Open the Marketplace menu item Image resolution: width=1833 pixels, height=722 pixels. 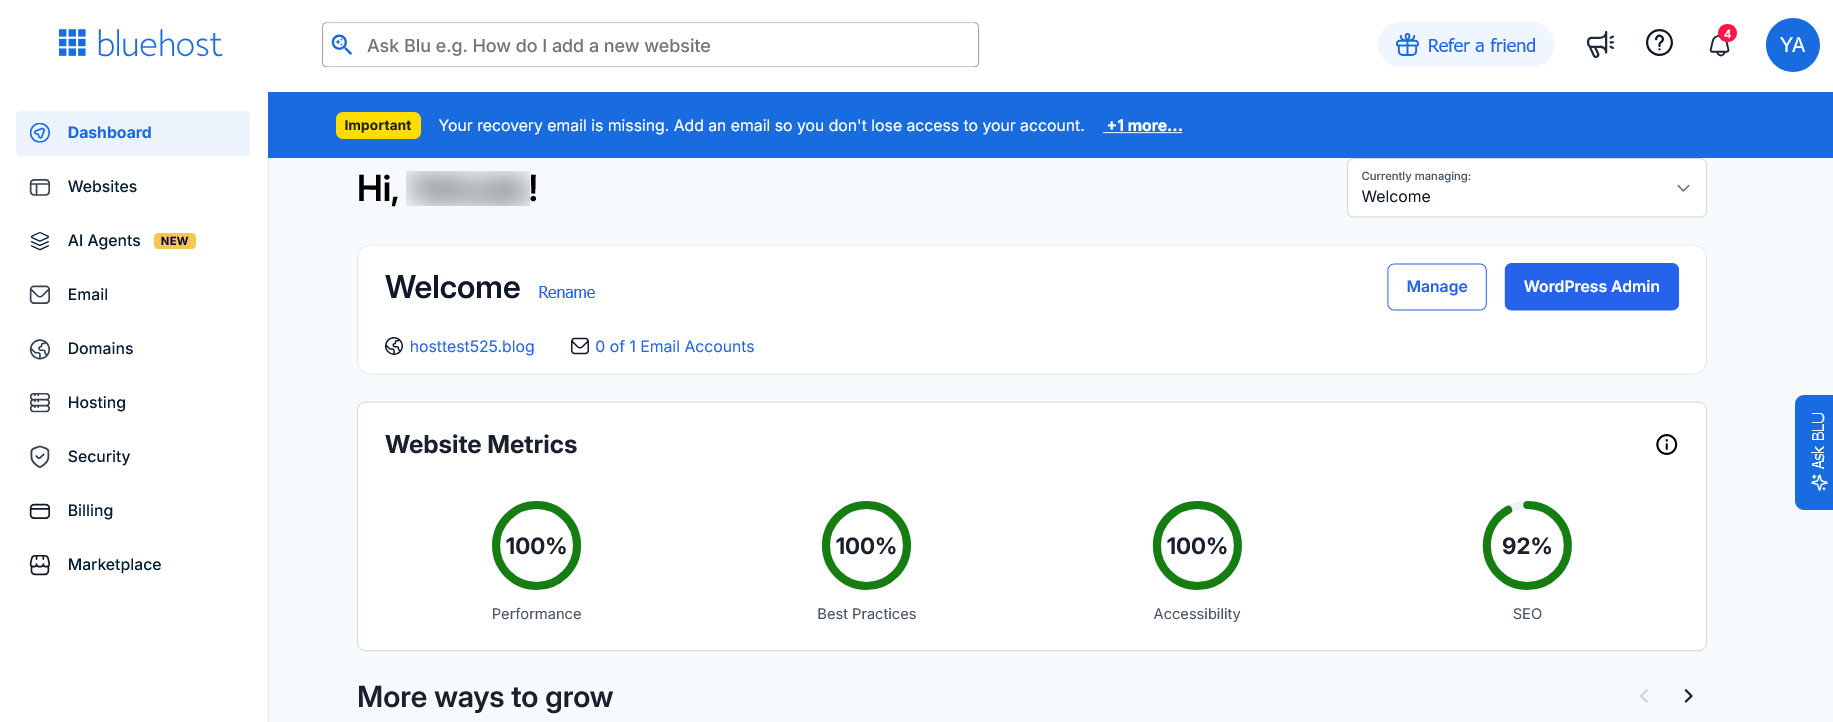point(133,565)
